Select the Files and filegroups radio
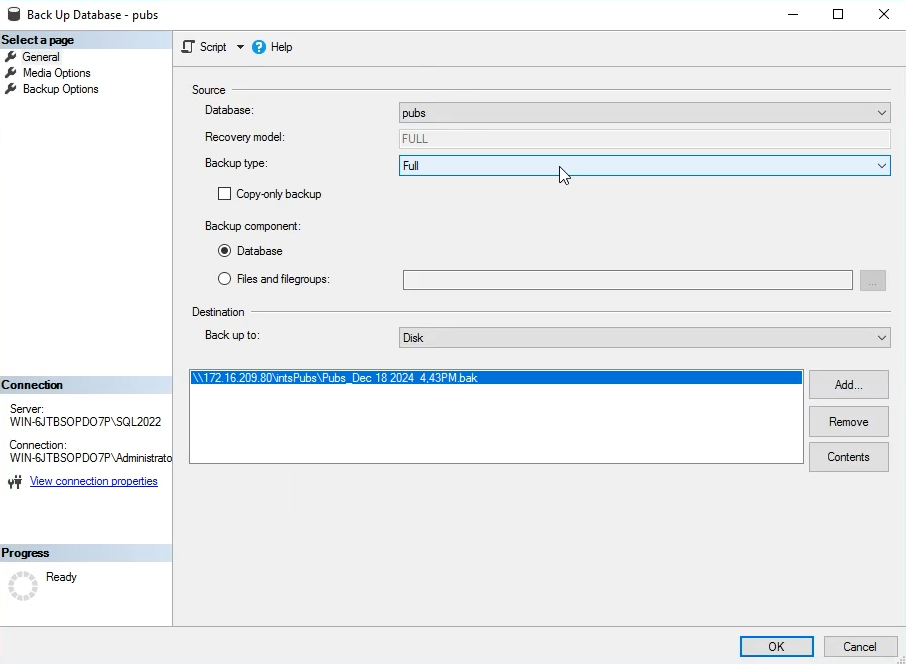This screenshot has width=906, height=664. click(x=224, y=279)
